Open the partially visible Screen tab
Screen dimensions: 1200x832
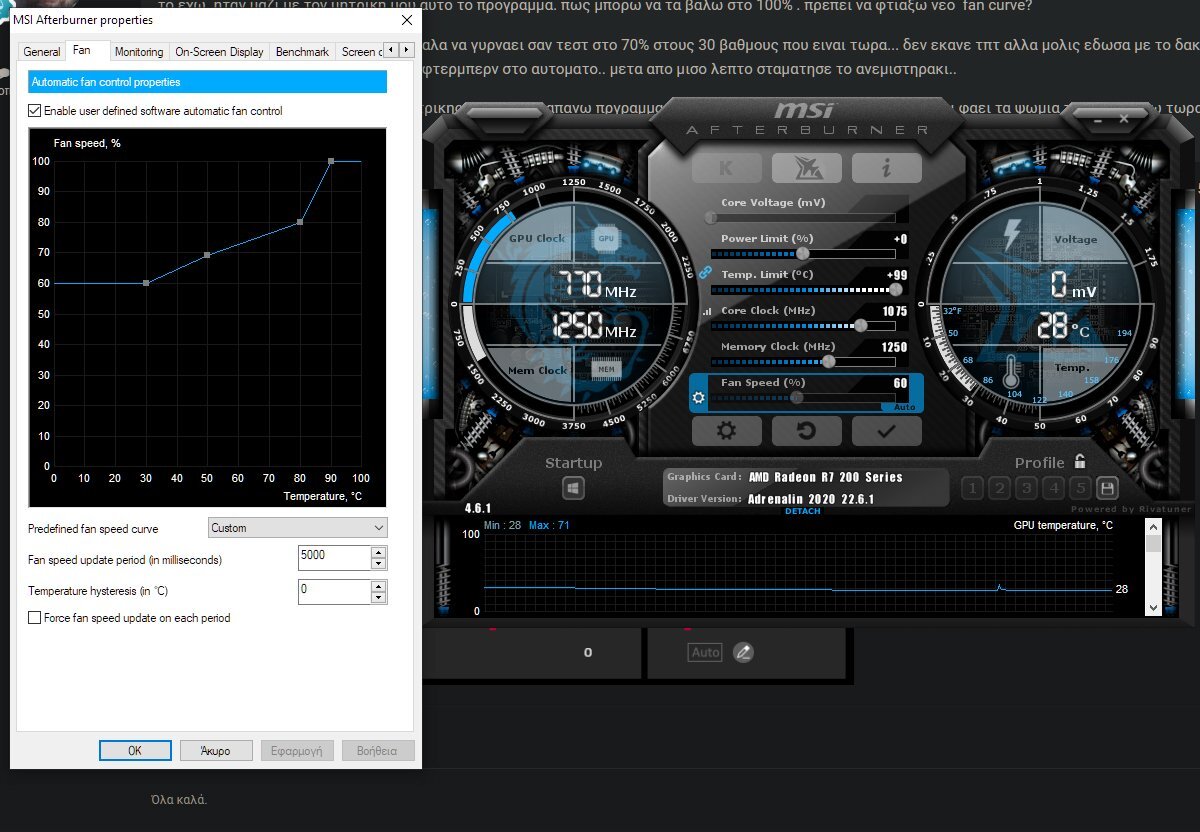[359, 52]
